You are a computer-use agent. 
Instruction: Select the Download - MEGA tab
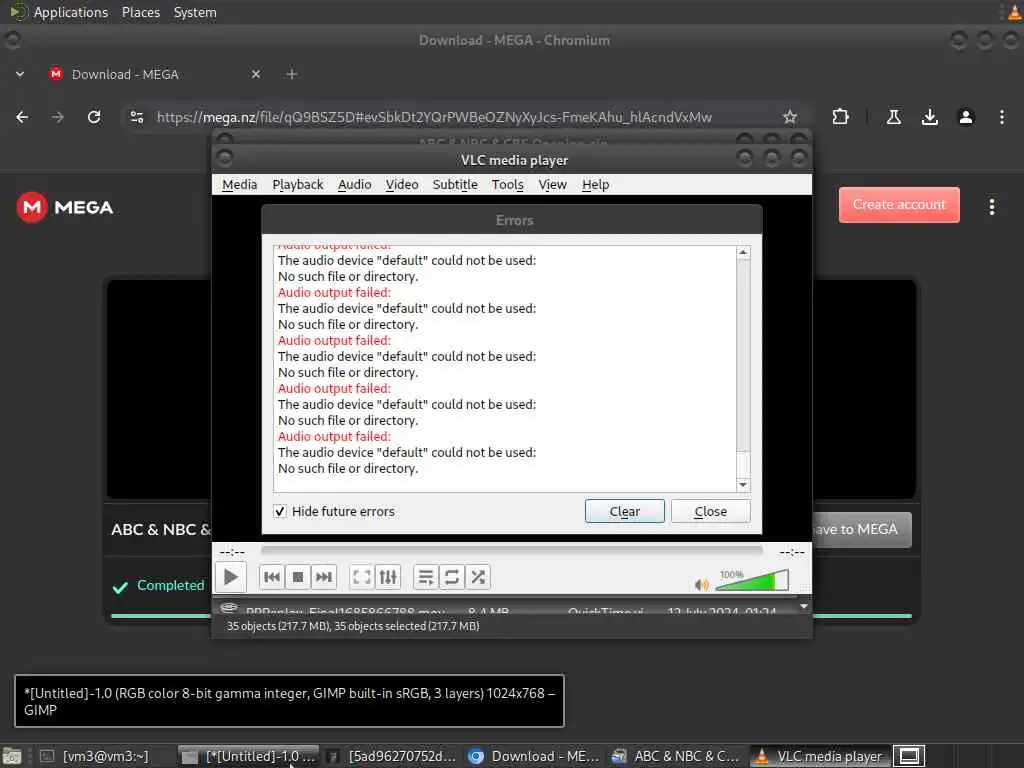155,74
